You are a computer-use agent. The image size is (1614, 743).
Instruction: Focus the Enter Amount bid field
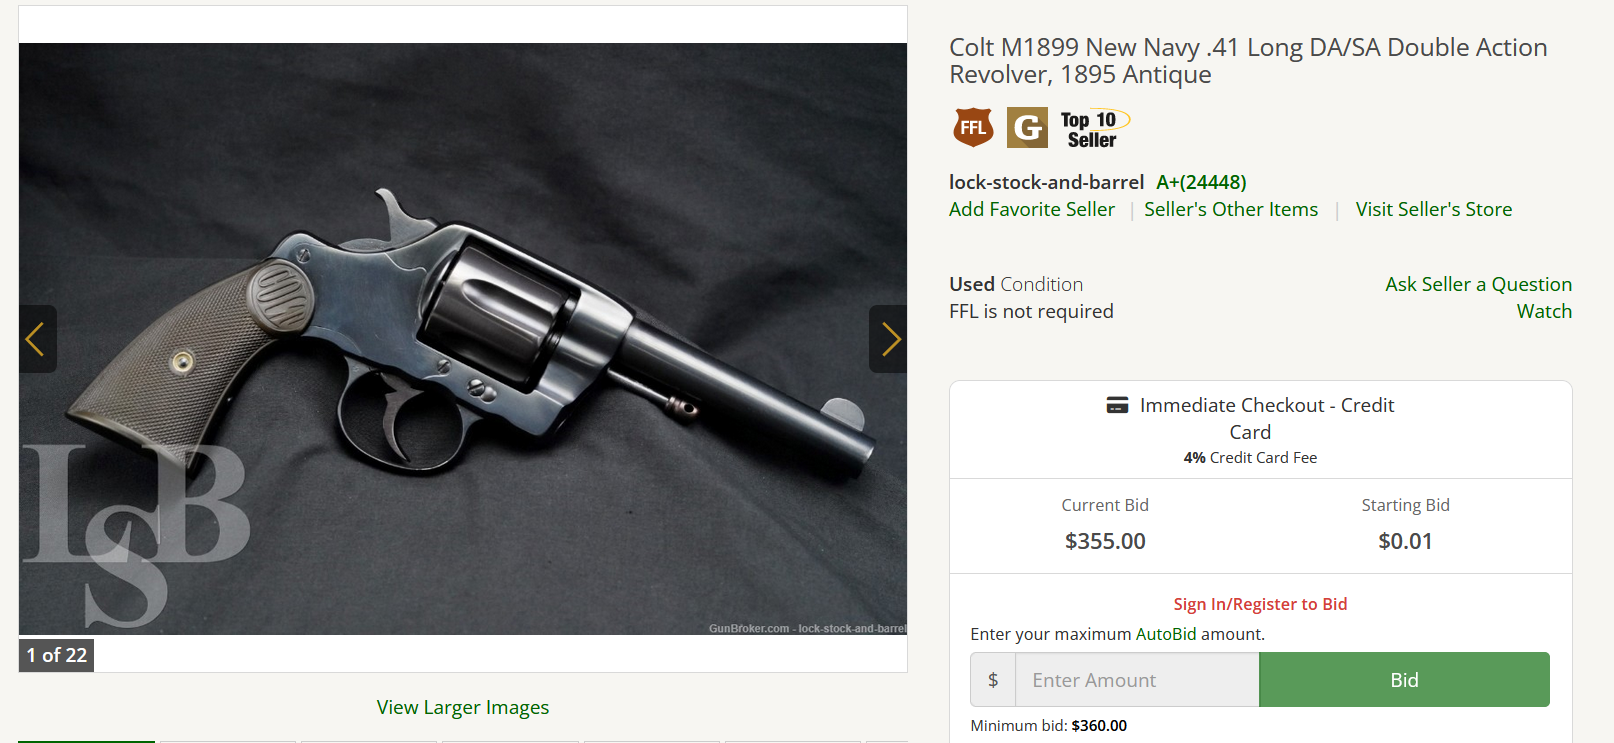click(x=1137, y=680)
